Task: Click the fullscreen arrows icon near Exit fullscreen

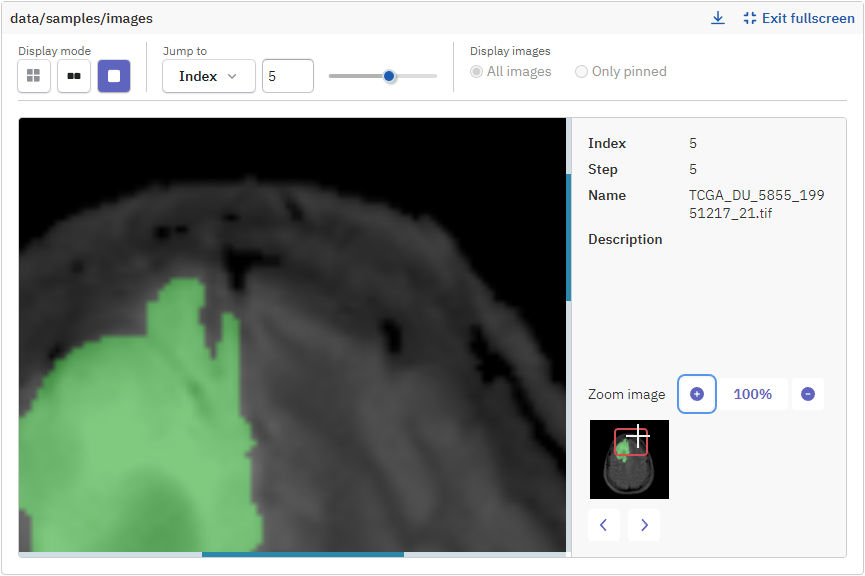Action: [748, 17]
